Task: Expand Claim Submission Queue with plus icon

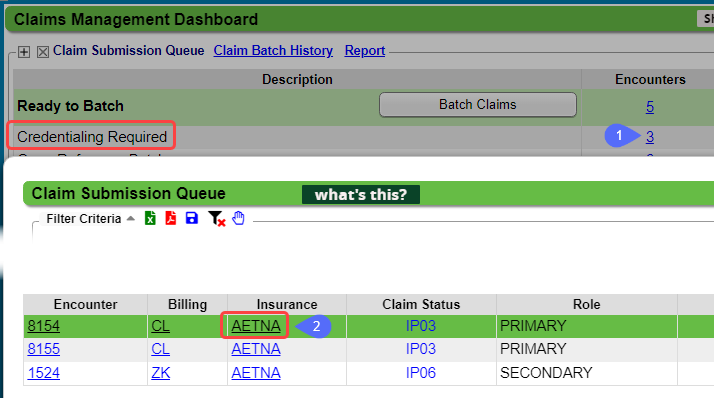Action: (x=24, y=52)
